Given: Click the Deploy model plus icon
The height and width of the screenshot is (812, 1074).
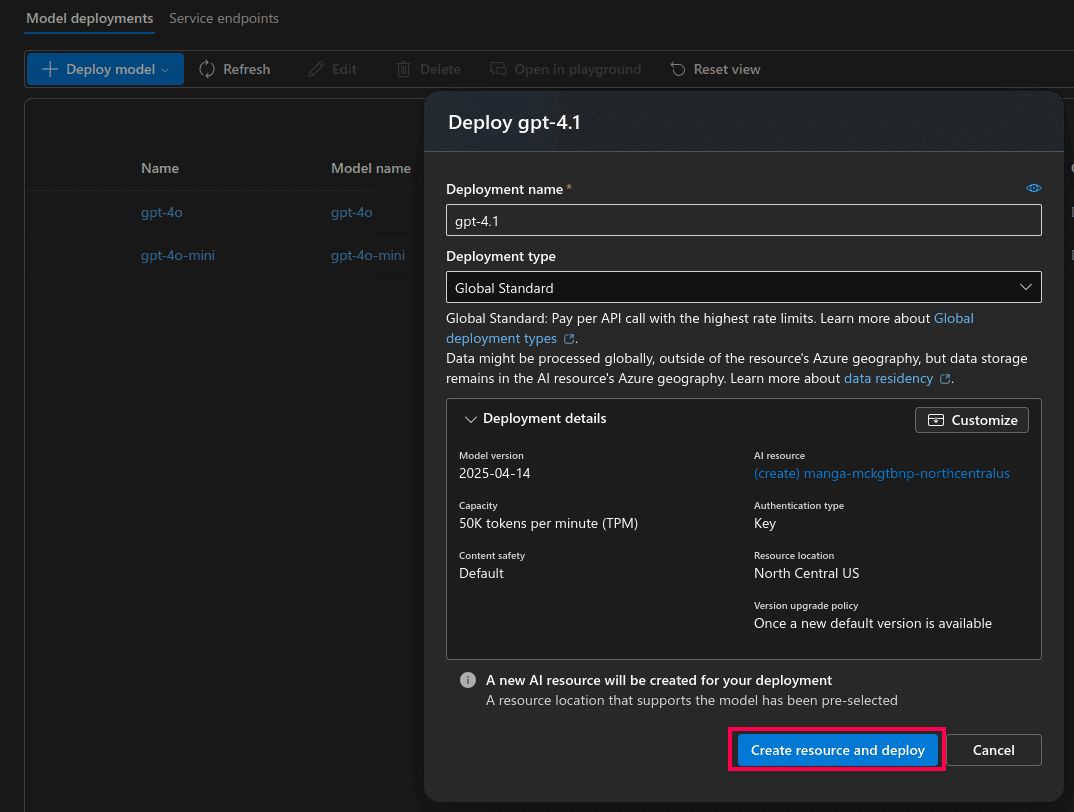Looking at the screenshot, I should 49,68.
